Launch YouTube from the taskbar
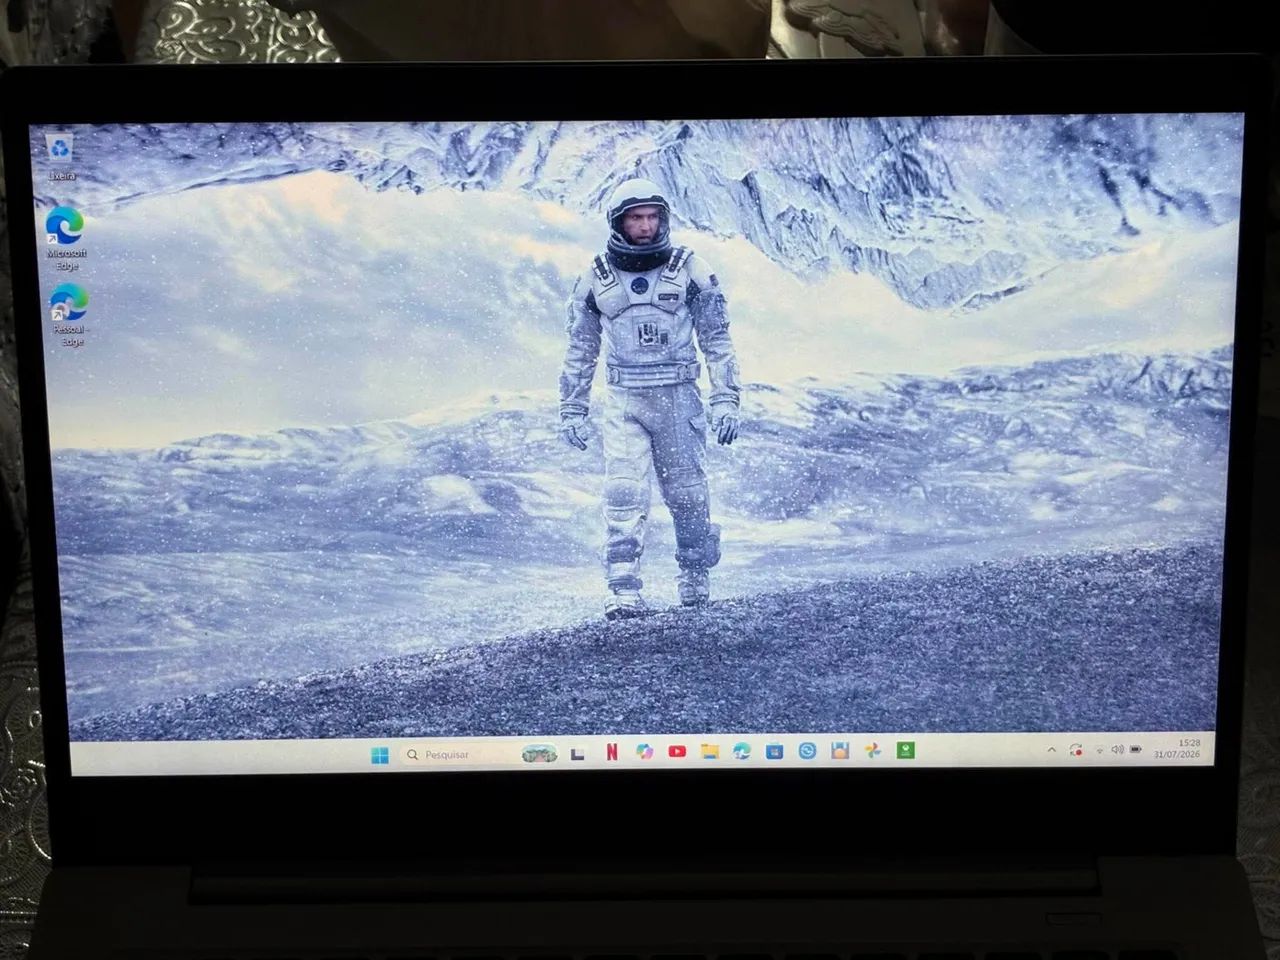This screenshot has width=1280, height=960. click(677, 751)
